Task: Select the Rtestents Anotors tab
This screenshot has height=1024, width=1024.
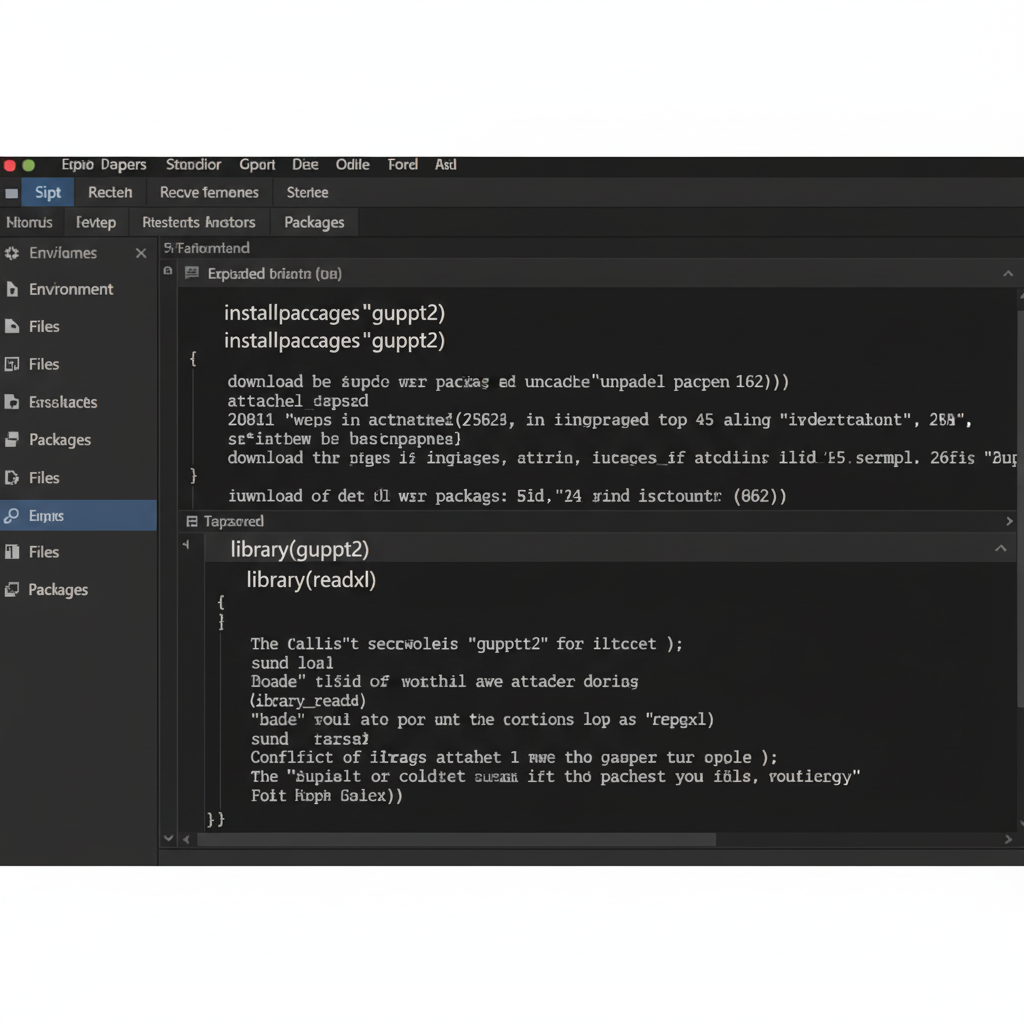Action: (199, 223)
